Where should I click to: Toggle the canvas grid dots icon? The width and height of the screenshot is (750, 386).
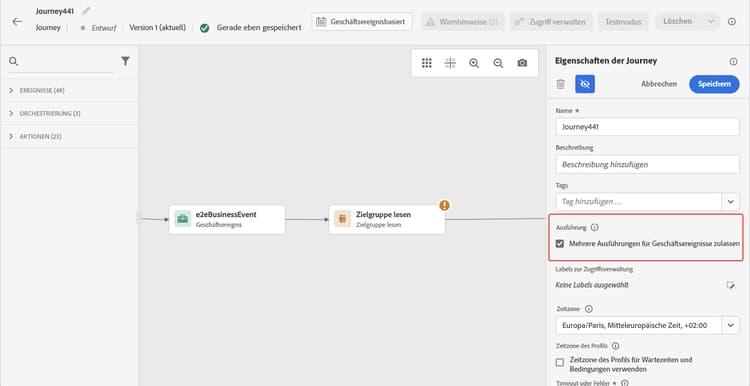coord(427,63)
